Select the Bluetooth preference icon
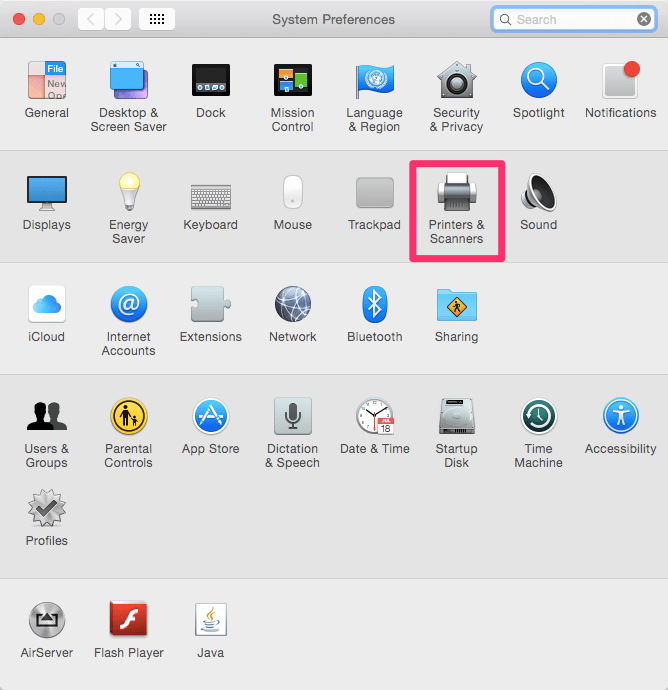 pyautogui.click(x=374, y=306)
